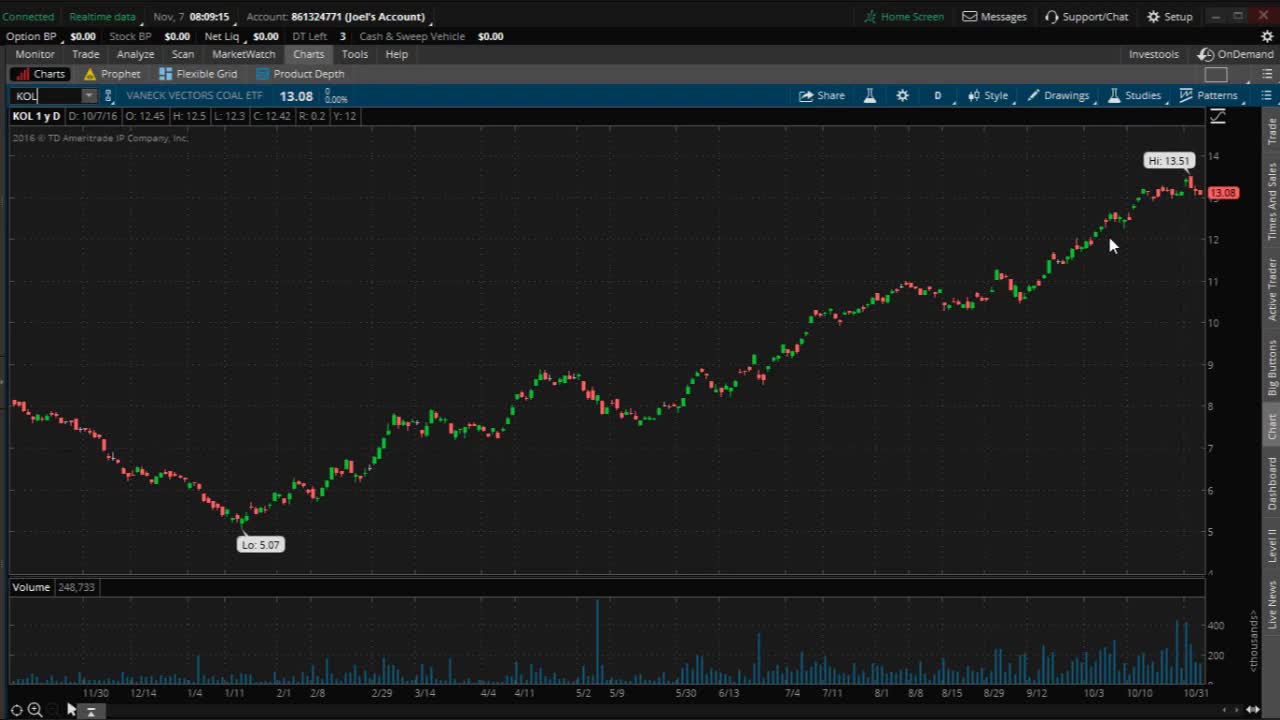1280x720 pixels.
Task: Open chart settings gear icon
Action: (x=903, y=96)
